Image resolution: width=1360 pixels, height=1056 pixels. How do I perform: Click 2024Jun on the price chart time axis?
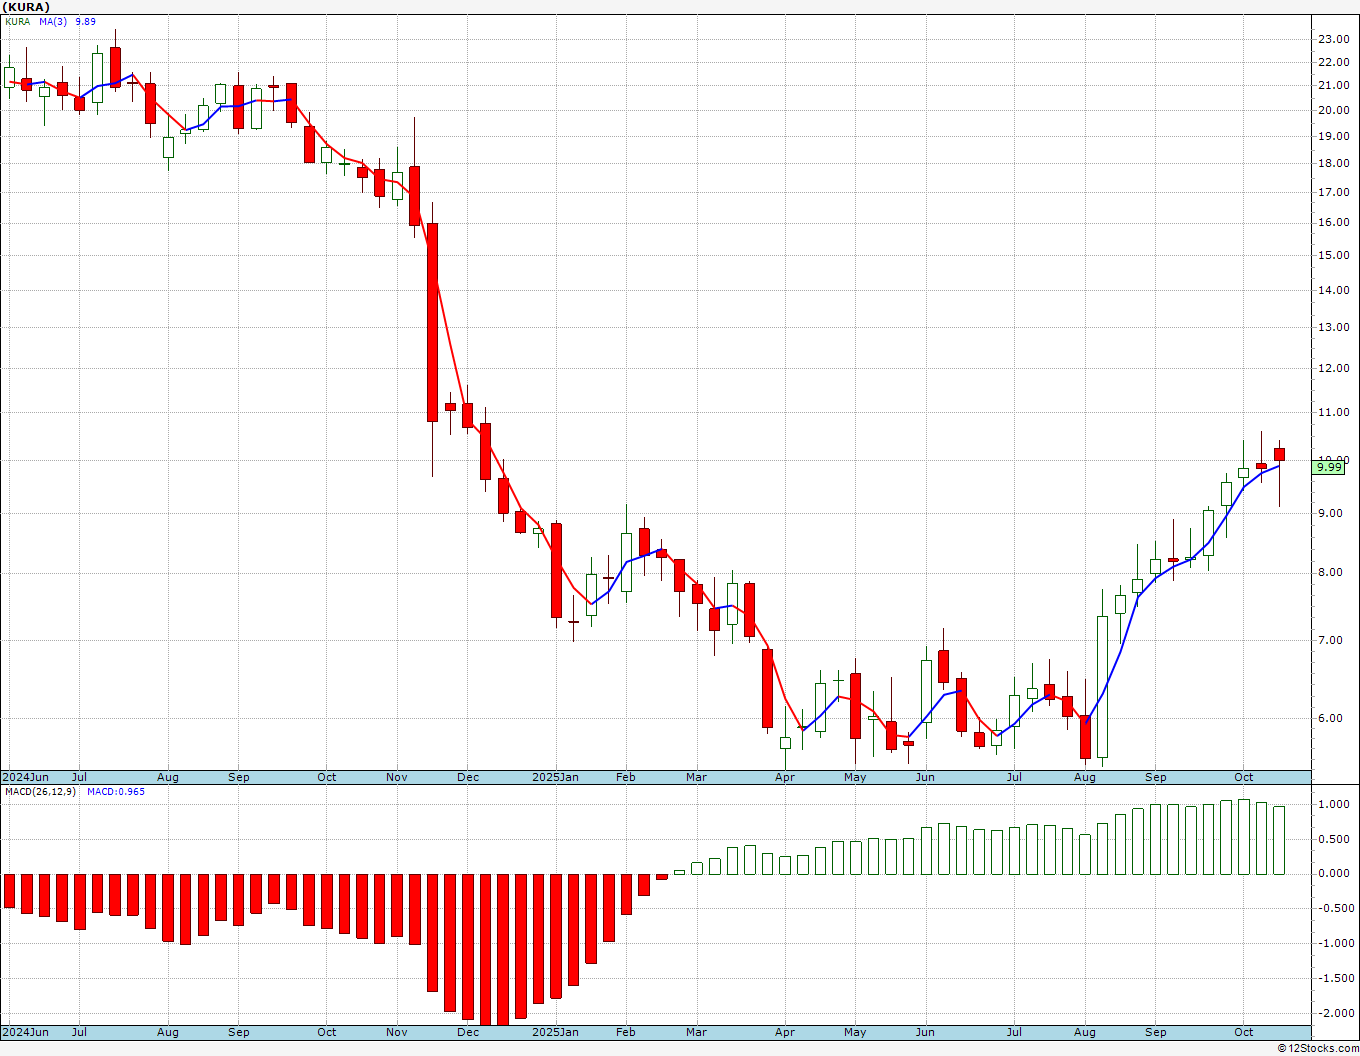pyautogui.click(x=25, y=777)
